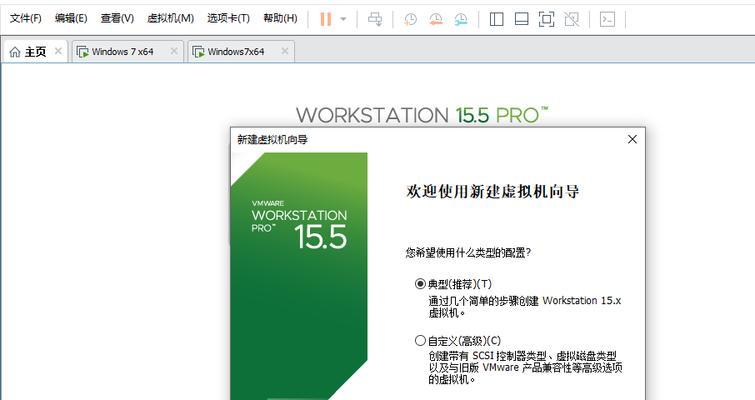Click the 您希望使用什么类型的配置? text

[x=468, y=252]
